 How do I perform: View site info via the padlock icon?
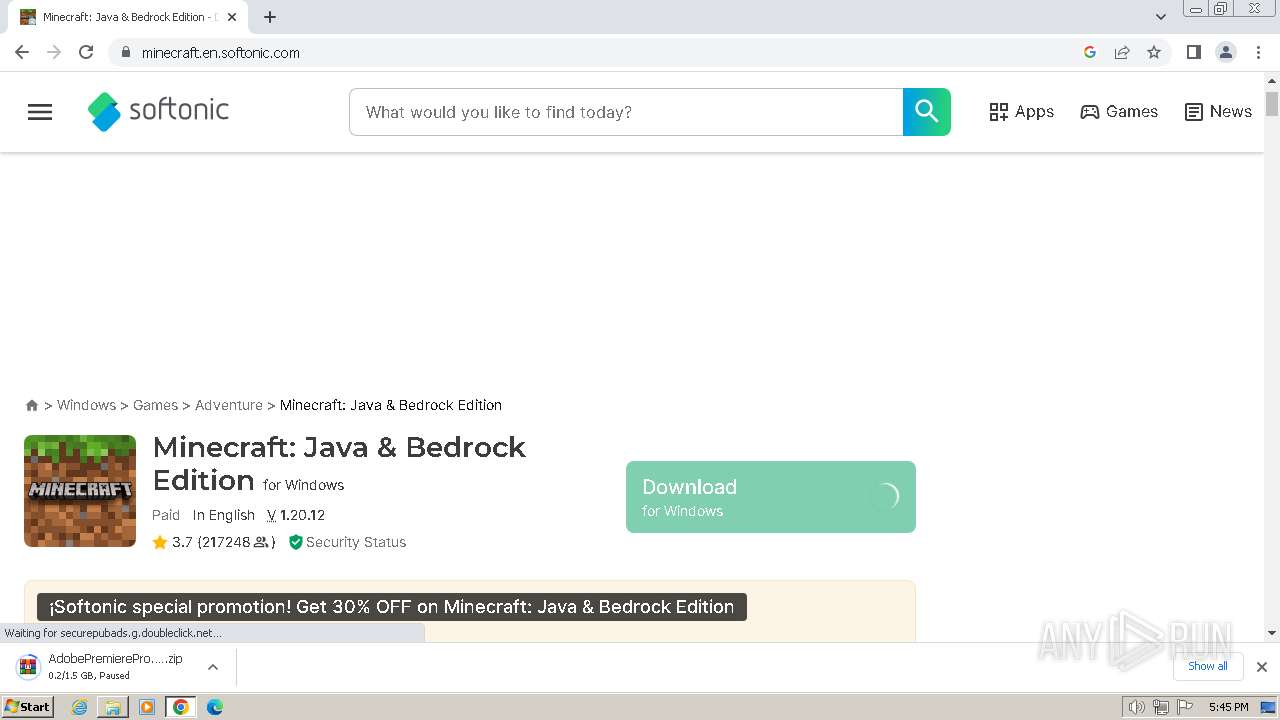[x=125, y=52]
